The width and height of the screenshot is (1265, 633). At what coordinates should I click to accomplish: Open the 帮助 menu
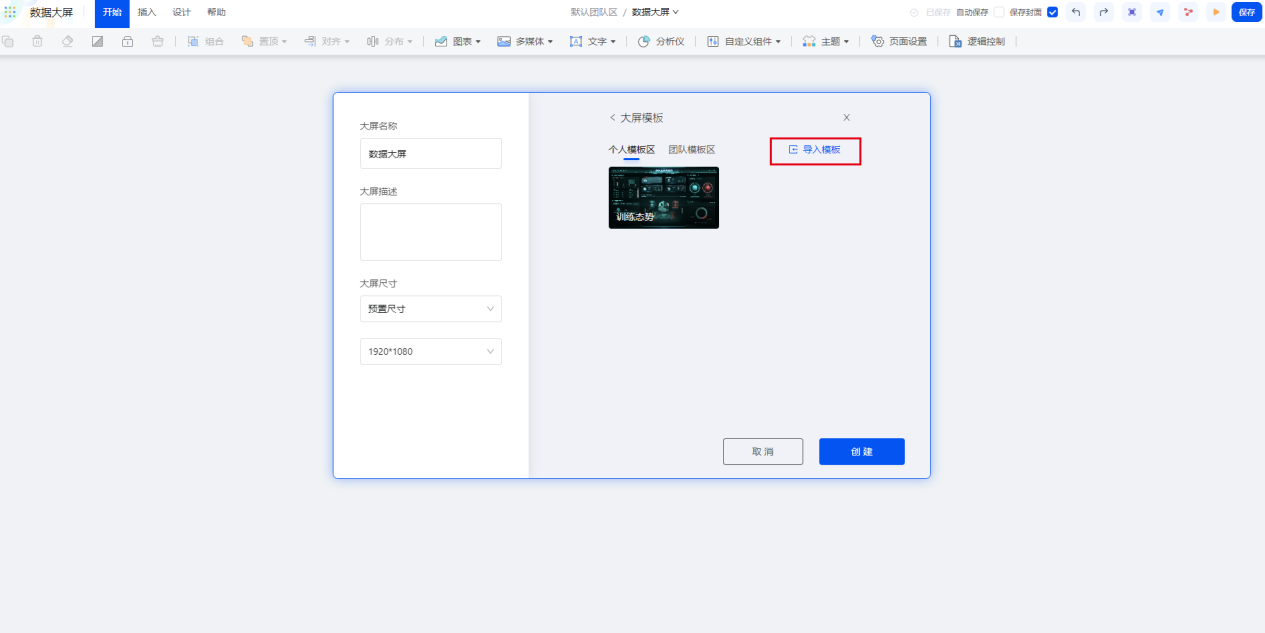click(x=216, y=12)
